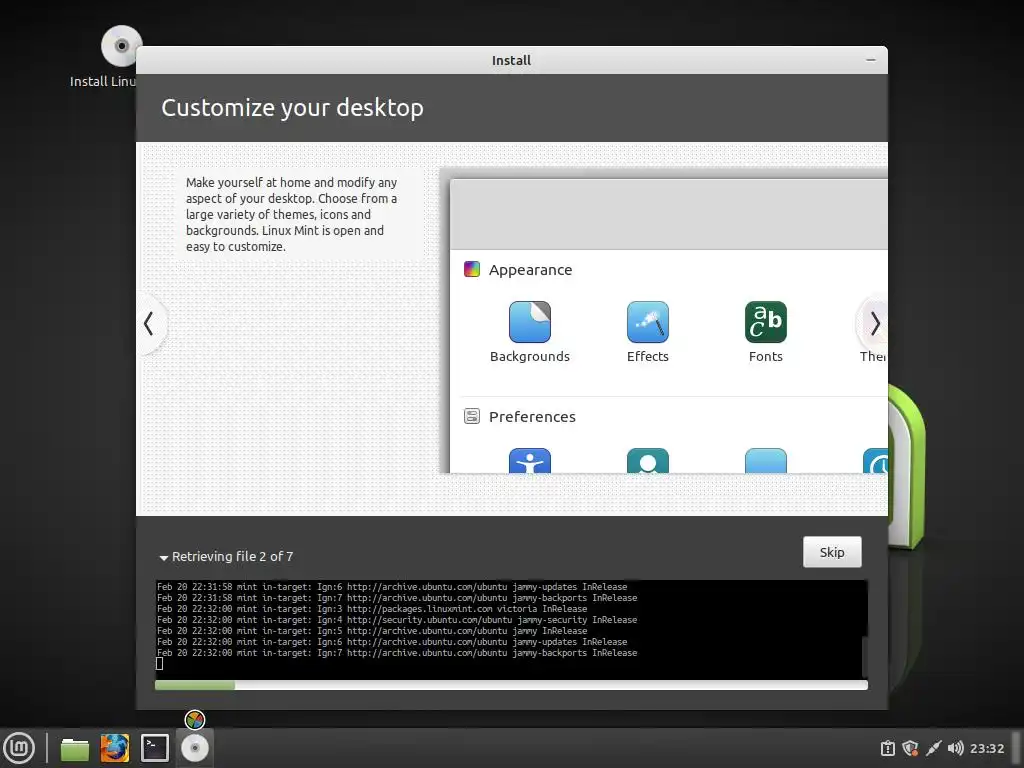Viewport: 1024px width, 768px height.
Task: Advance slideshow with right arrow
Action: point(874,323)
